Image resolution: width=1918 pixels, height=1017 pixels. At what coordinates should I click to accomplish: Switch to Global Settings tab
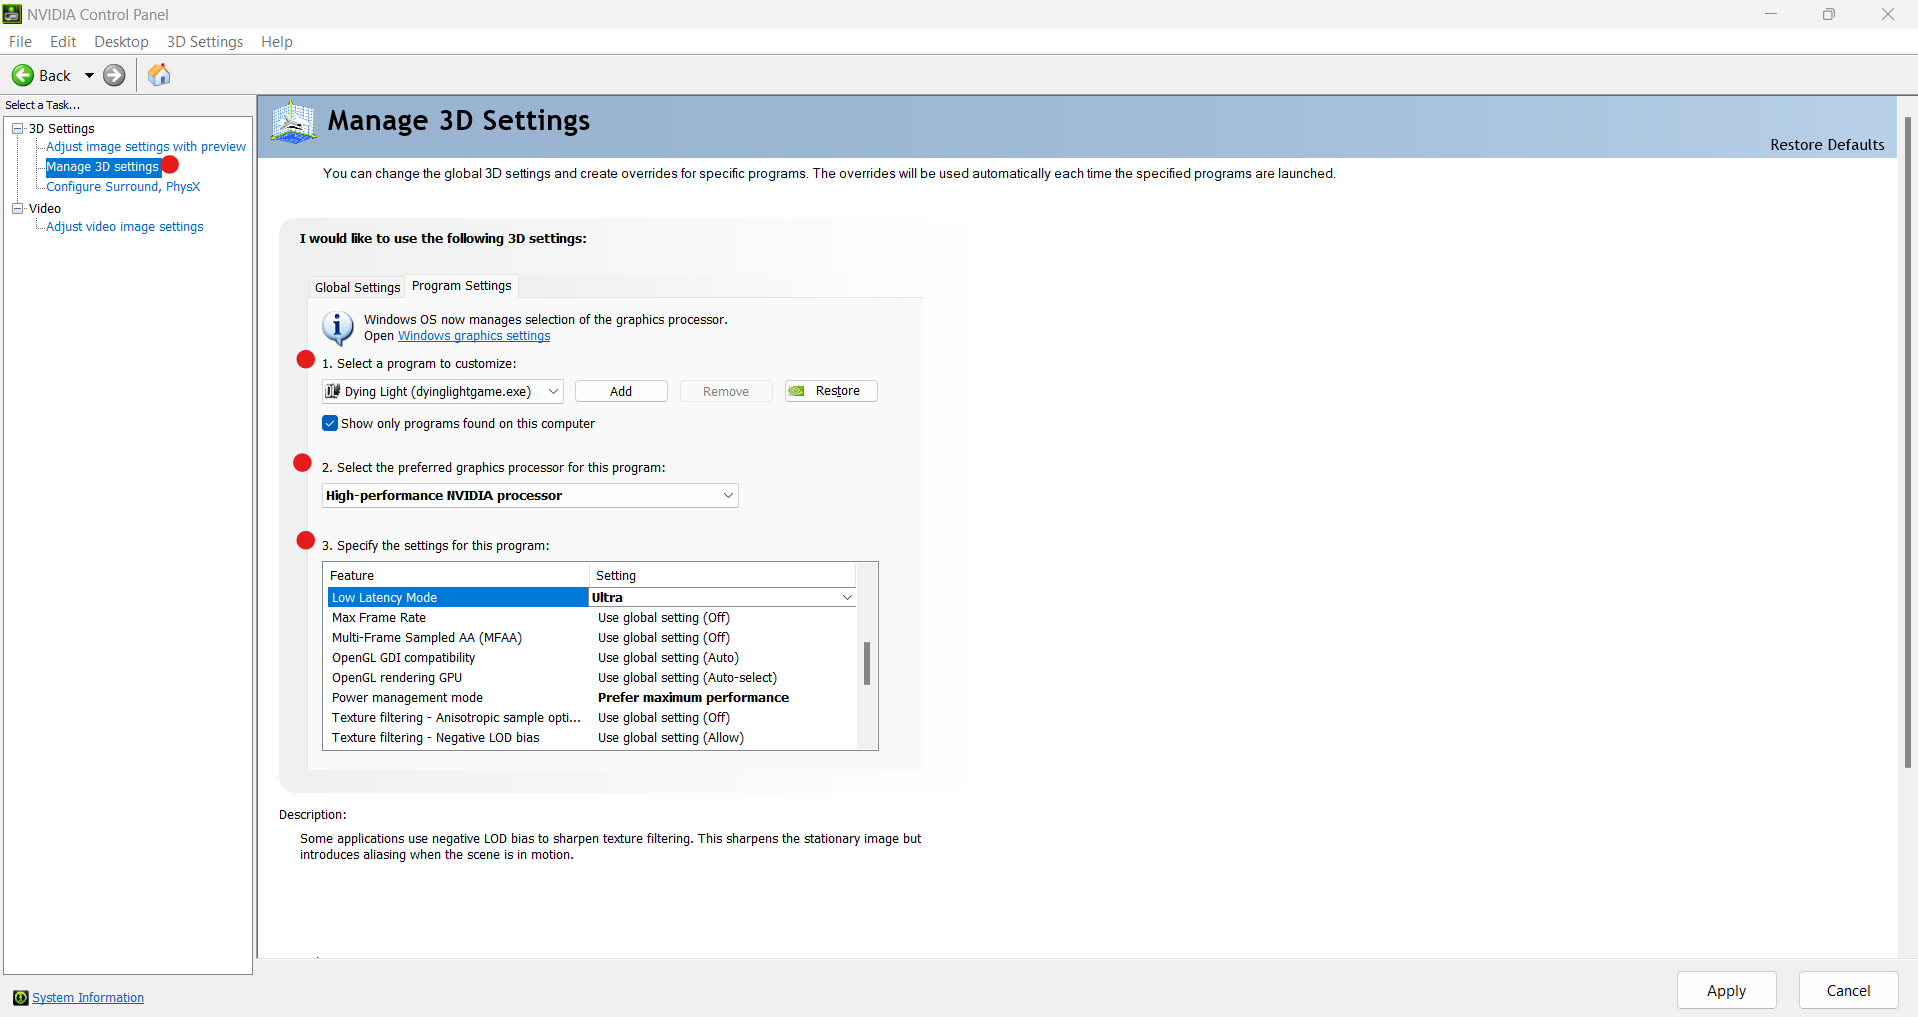pos(357,288)
